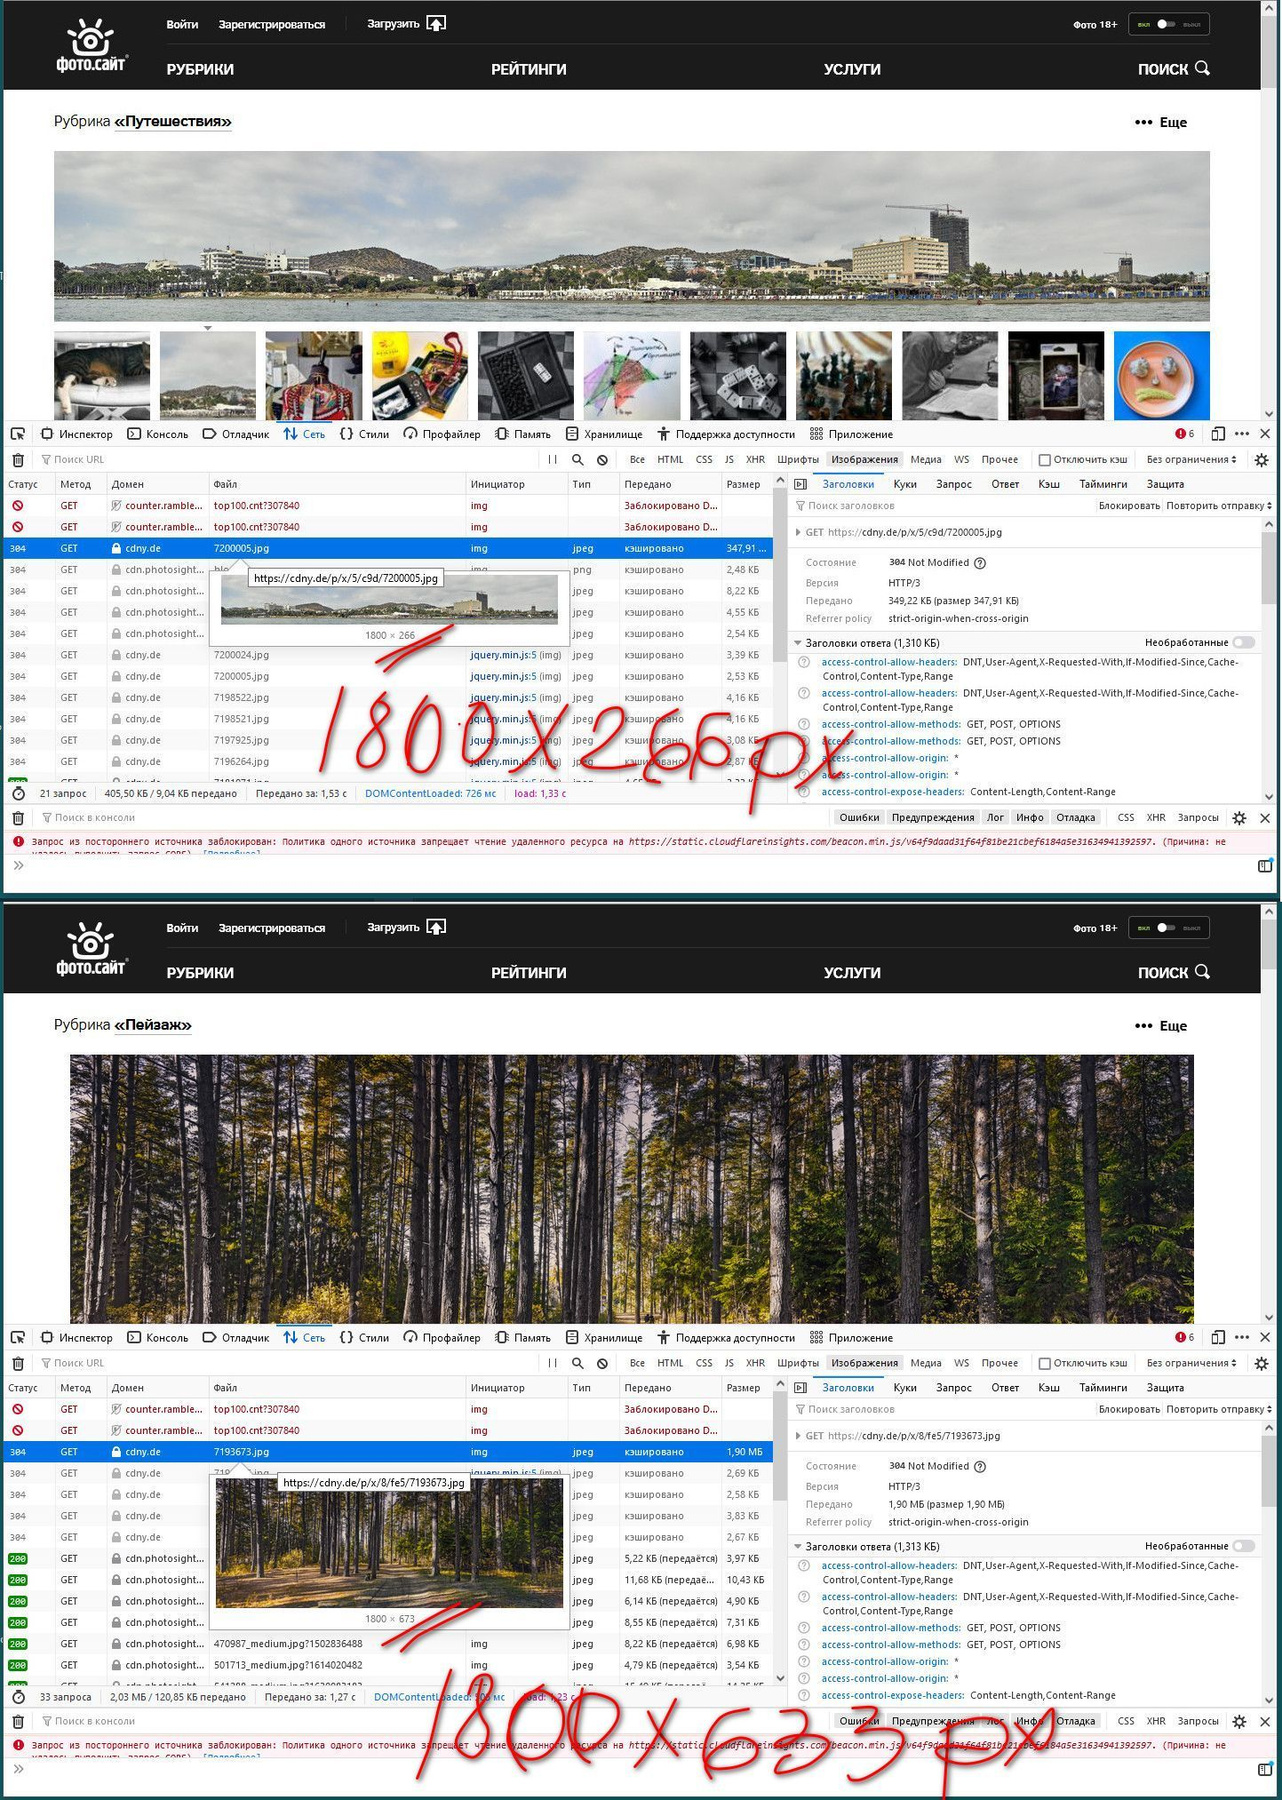Open network search magnifier icon in upper DevTools

[577, 460]
